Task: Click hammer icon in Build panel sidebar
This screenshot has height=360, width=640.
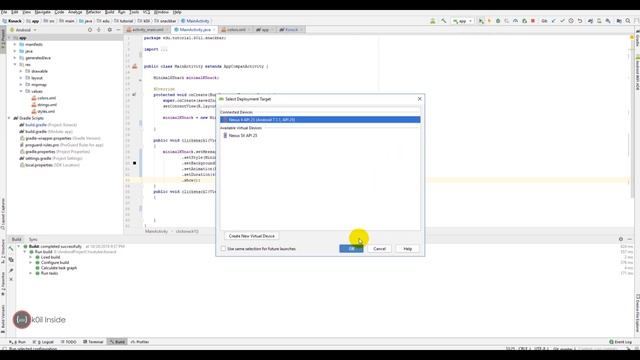Action: (11, 249)
